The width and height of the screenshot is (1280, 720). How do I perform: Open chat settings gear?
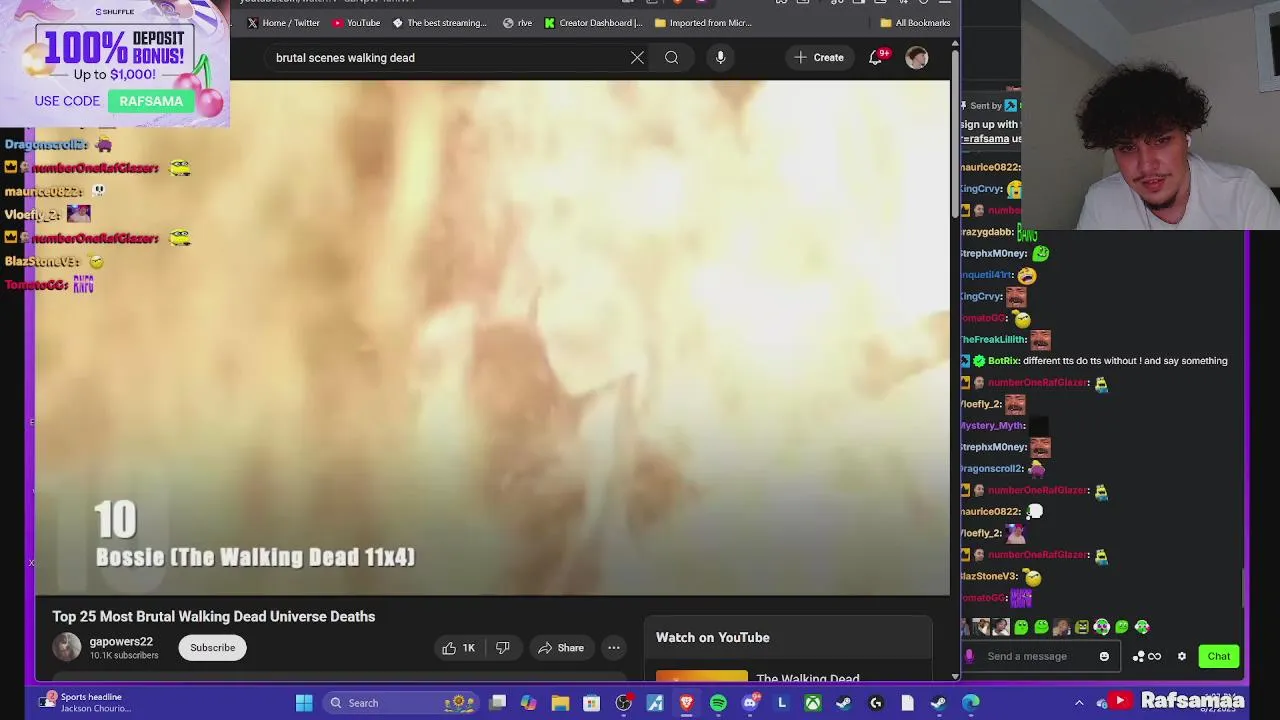tap(1182, 657)
